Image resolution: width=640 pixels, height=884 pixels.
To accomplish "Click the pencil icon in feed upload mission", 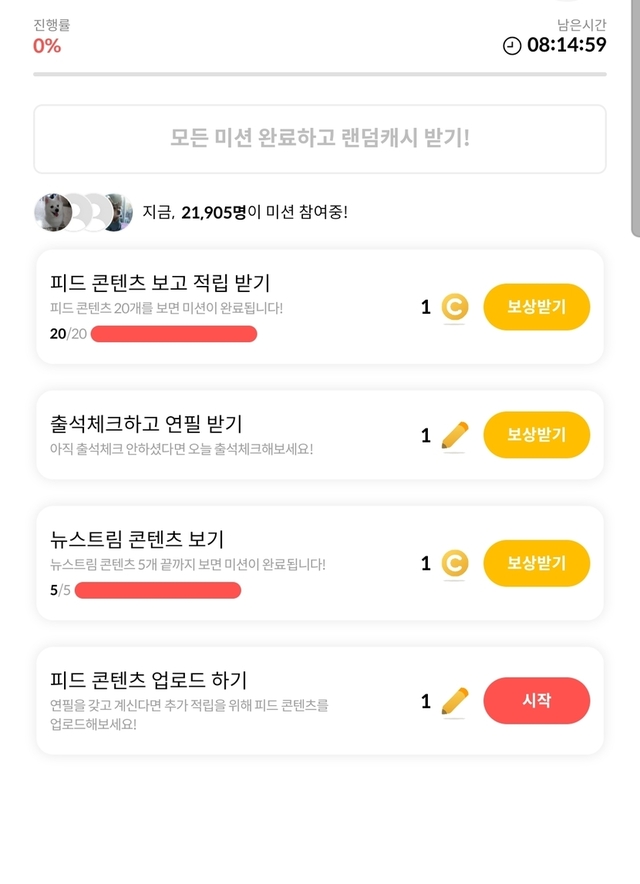I will click(455, 702).
